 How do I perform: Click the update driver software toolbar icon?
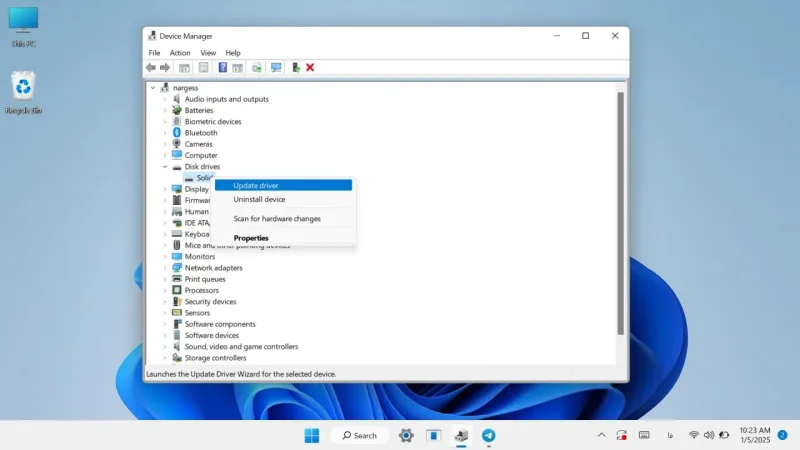coord(256,67)
